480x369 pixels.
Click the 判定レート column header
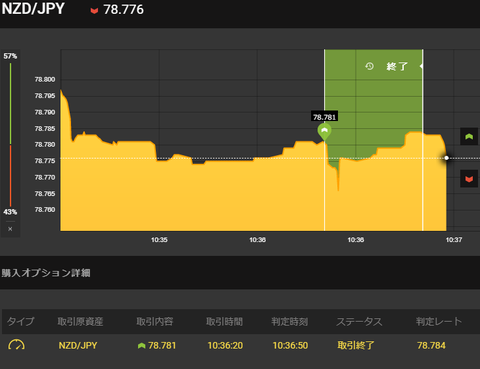(x=439, y=321)
